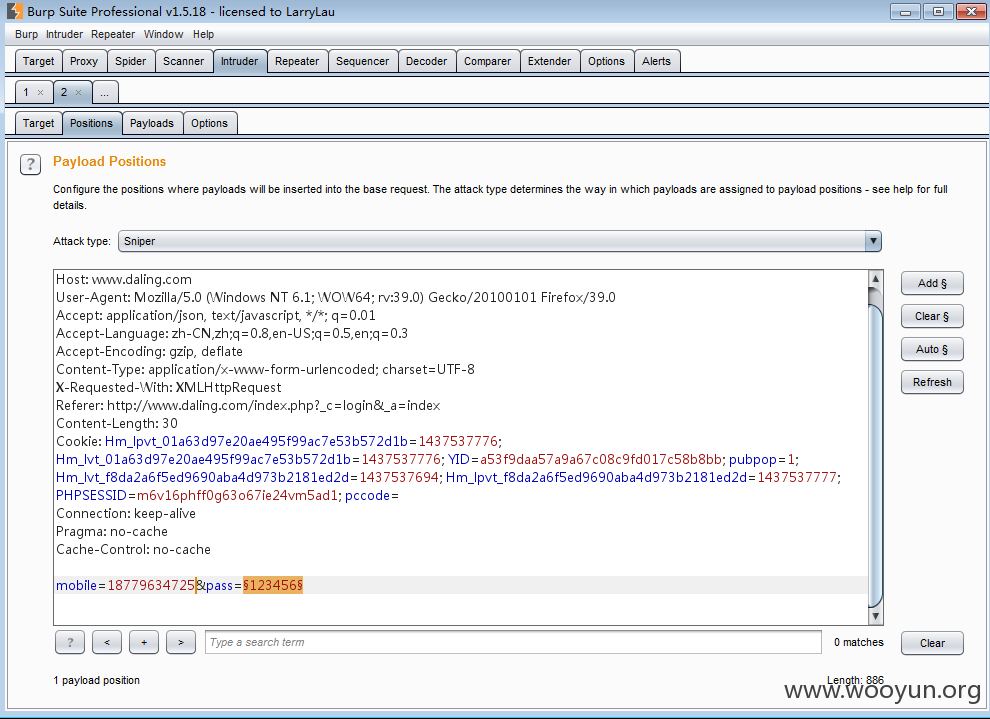The width and height of the screenshot is (990, 719).
Task: Click the Refresh button
Action: 932,382
